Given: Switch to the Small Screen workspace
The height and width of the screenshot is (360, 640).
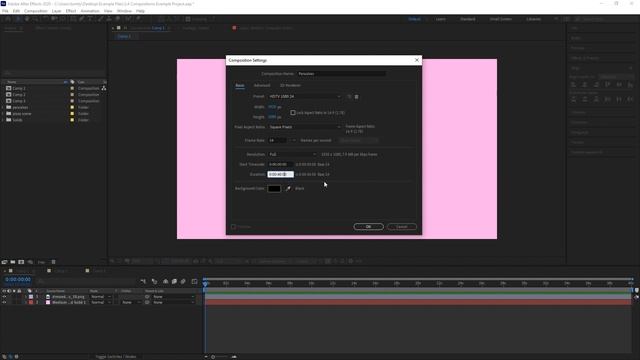Looking at the screenshot, I should coord(500,19).
